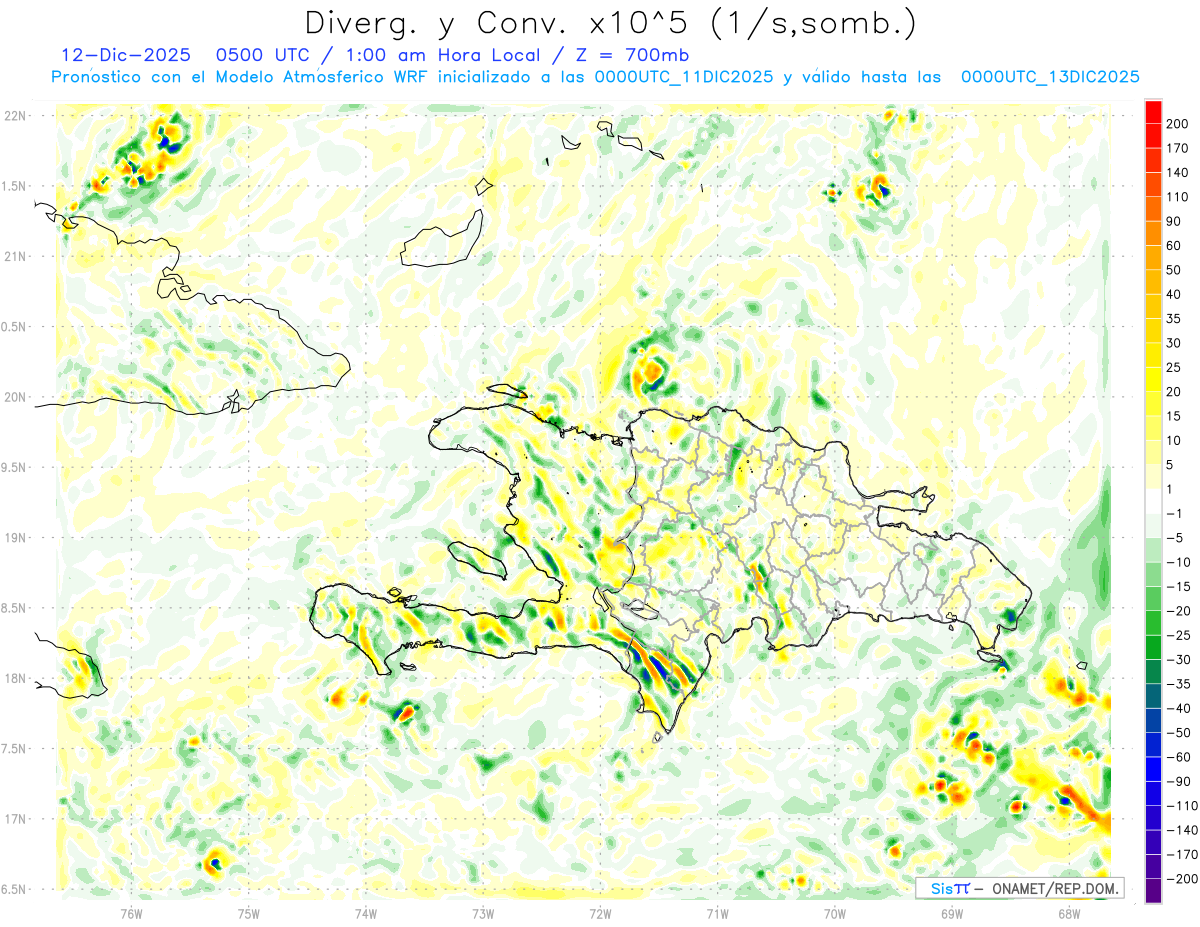Click the '22N' latitude label
This screenshot has width=1200, height=927.
click(x=16, y=116)
